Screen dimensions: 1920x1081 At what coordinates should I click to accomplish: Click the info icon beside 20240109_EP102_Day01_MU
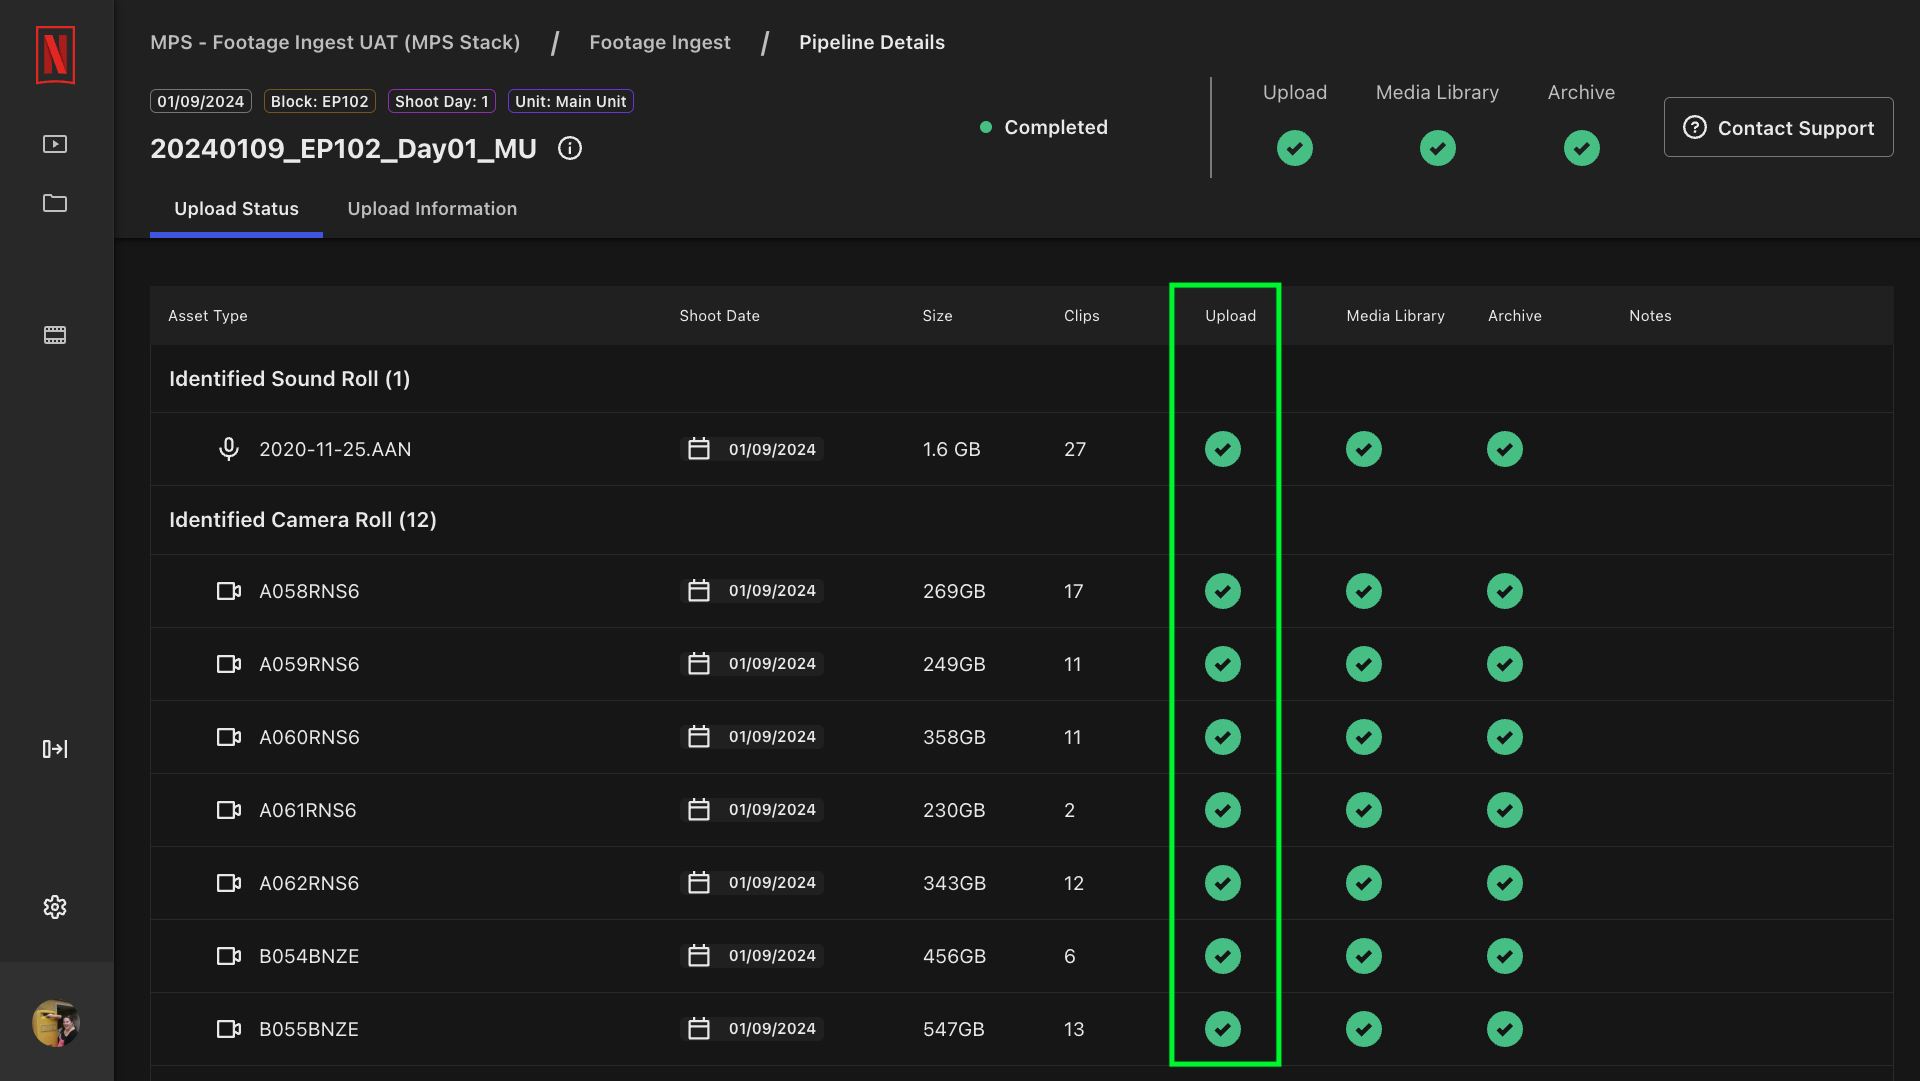coord(570,149)
